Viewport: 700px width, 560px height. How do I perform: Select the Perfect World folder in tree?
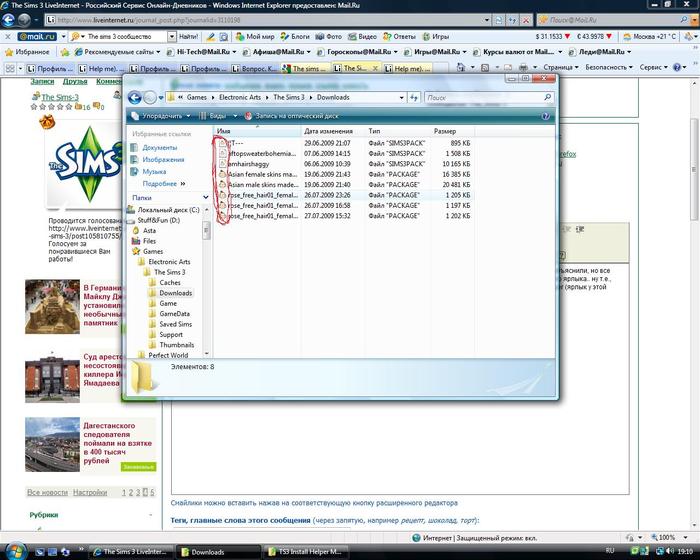click(x=168, y=355)
